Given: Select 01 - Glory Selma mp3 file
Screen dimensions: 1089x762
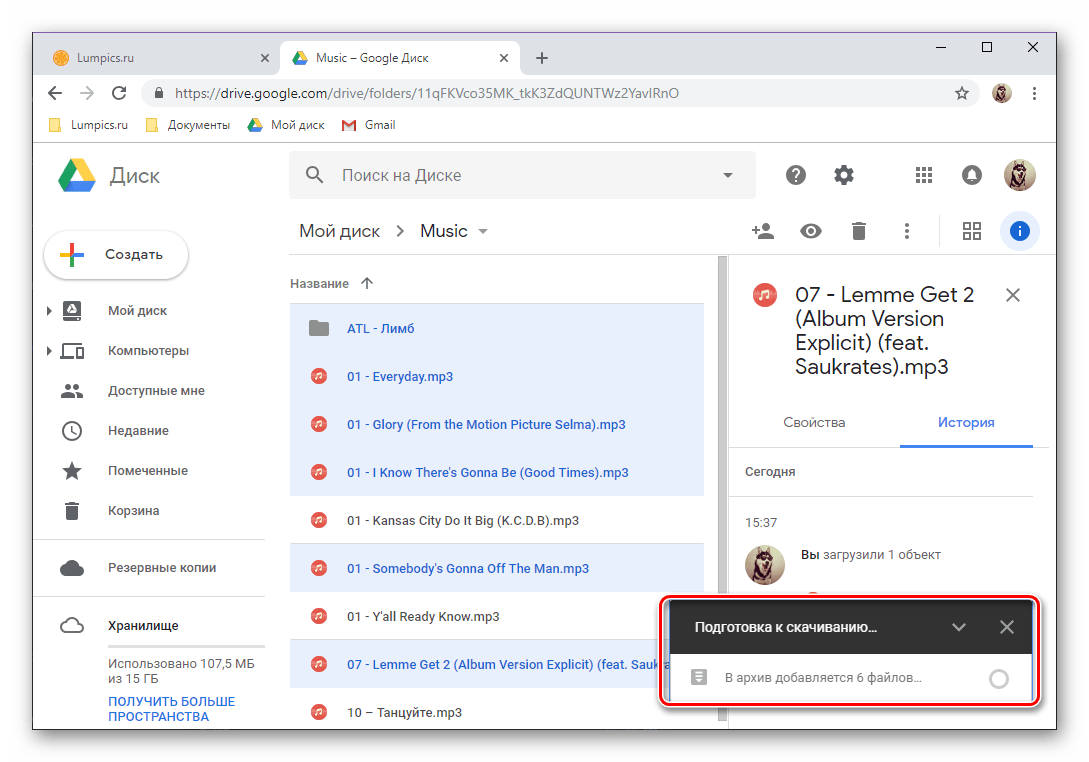Looking at the screenshot, I should point(497,424).
